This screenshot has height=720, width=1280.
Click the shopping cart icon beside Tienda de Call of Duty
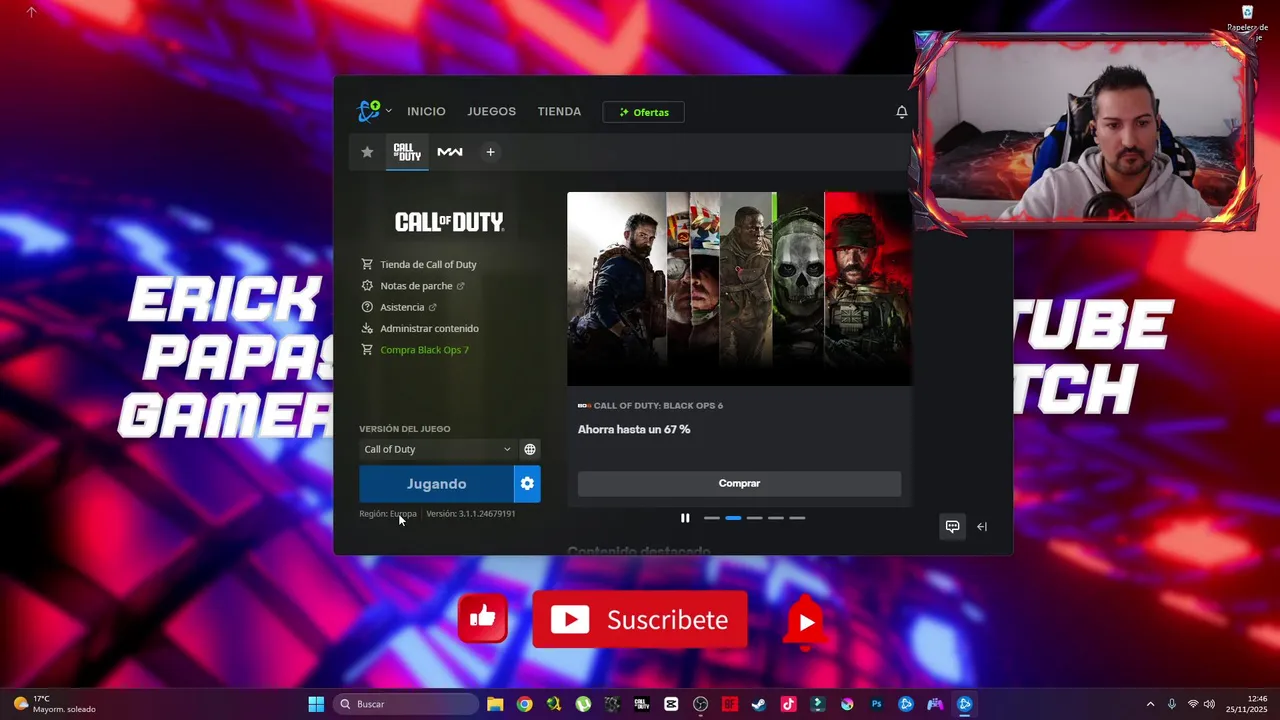[x=367, y=264]
